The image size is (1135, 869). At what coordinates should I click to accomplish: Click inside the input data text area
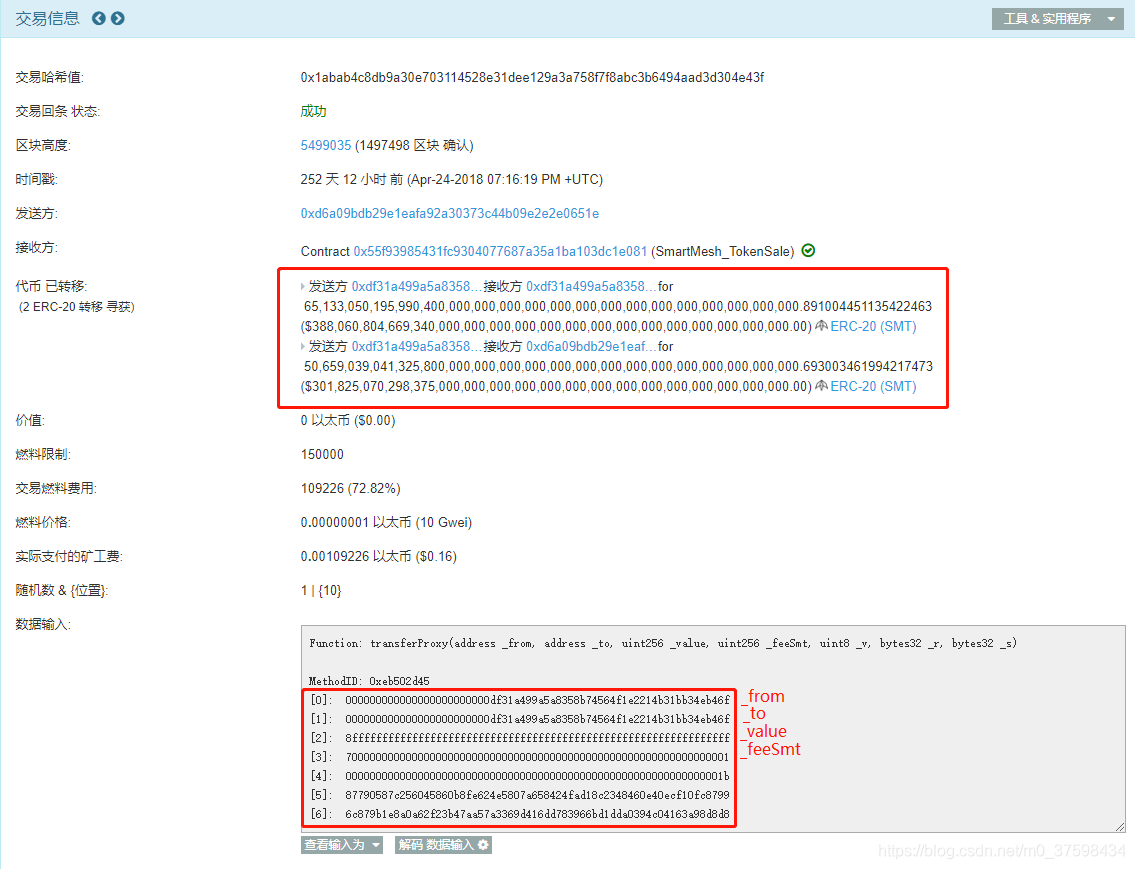click(x=713, y=729)
